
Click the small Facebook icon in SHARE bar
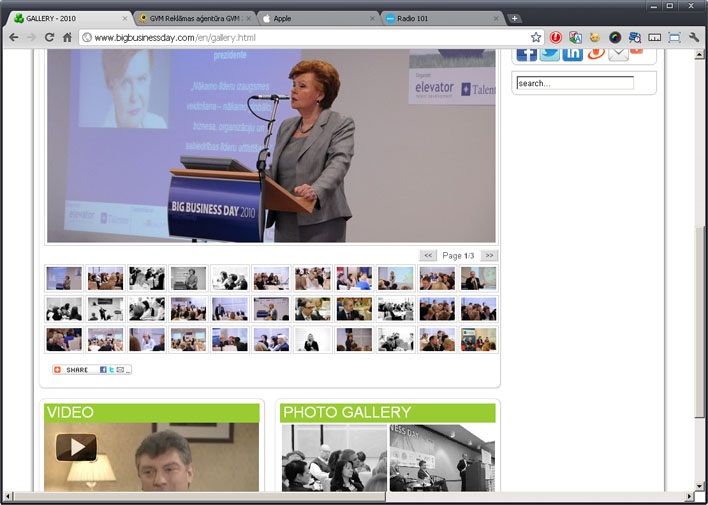pyautogui.click(x=103, y=370)
